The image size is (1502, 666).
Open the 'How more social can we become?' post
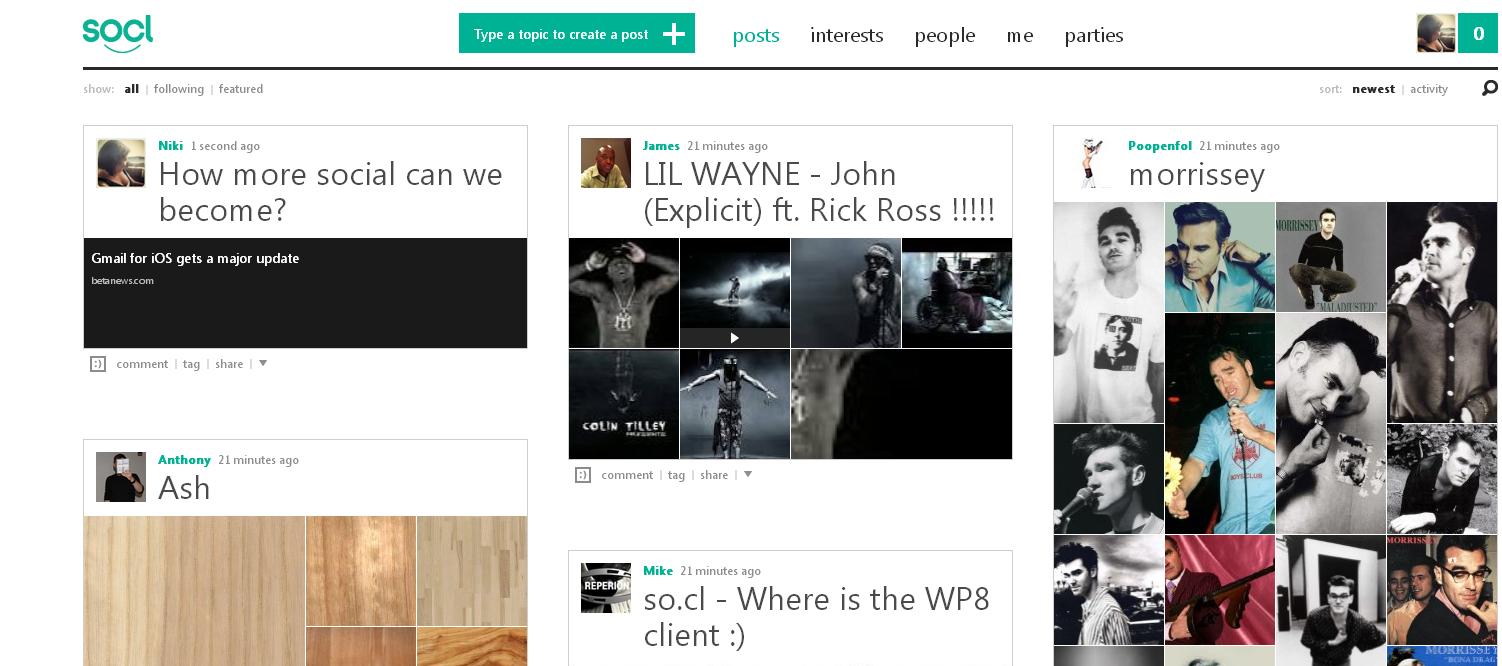(x=330, y=192)
